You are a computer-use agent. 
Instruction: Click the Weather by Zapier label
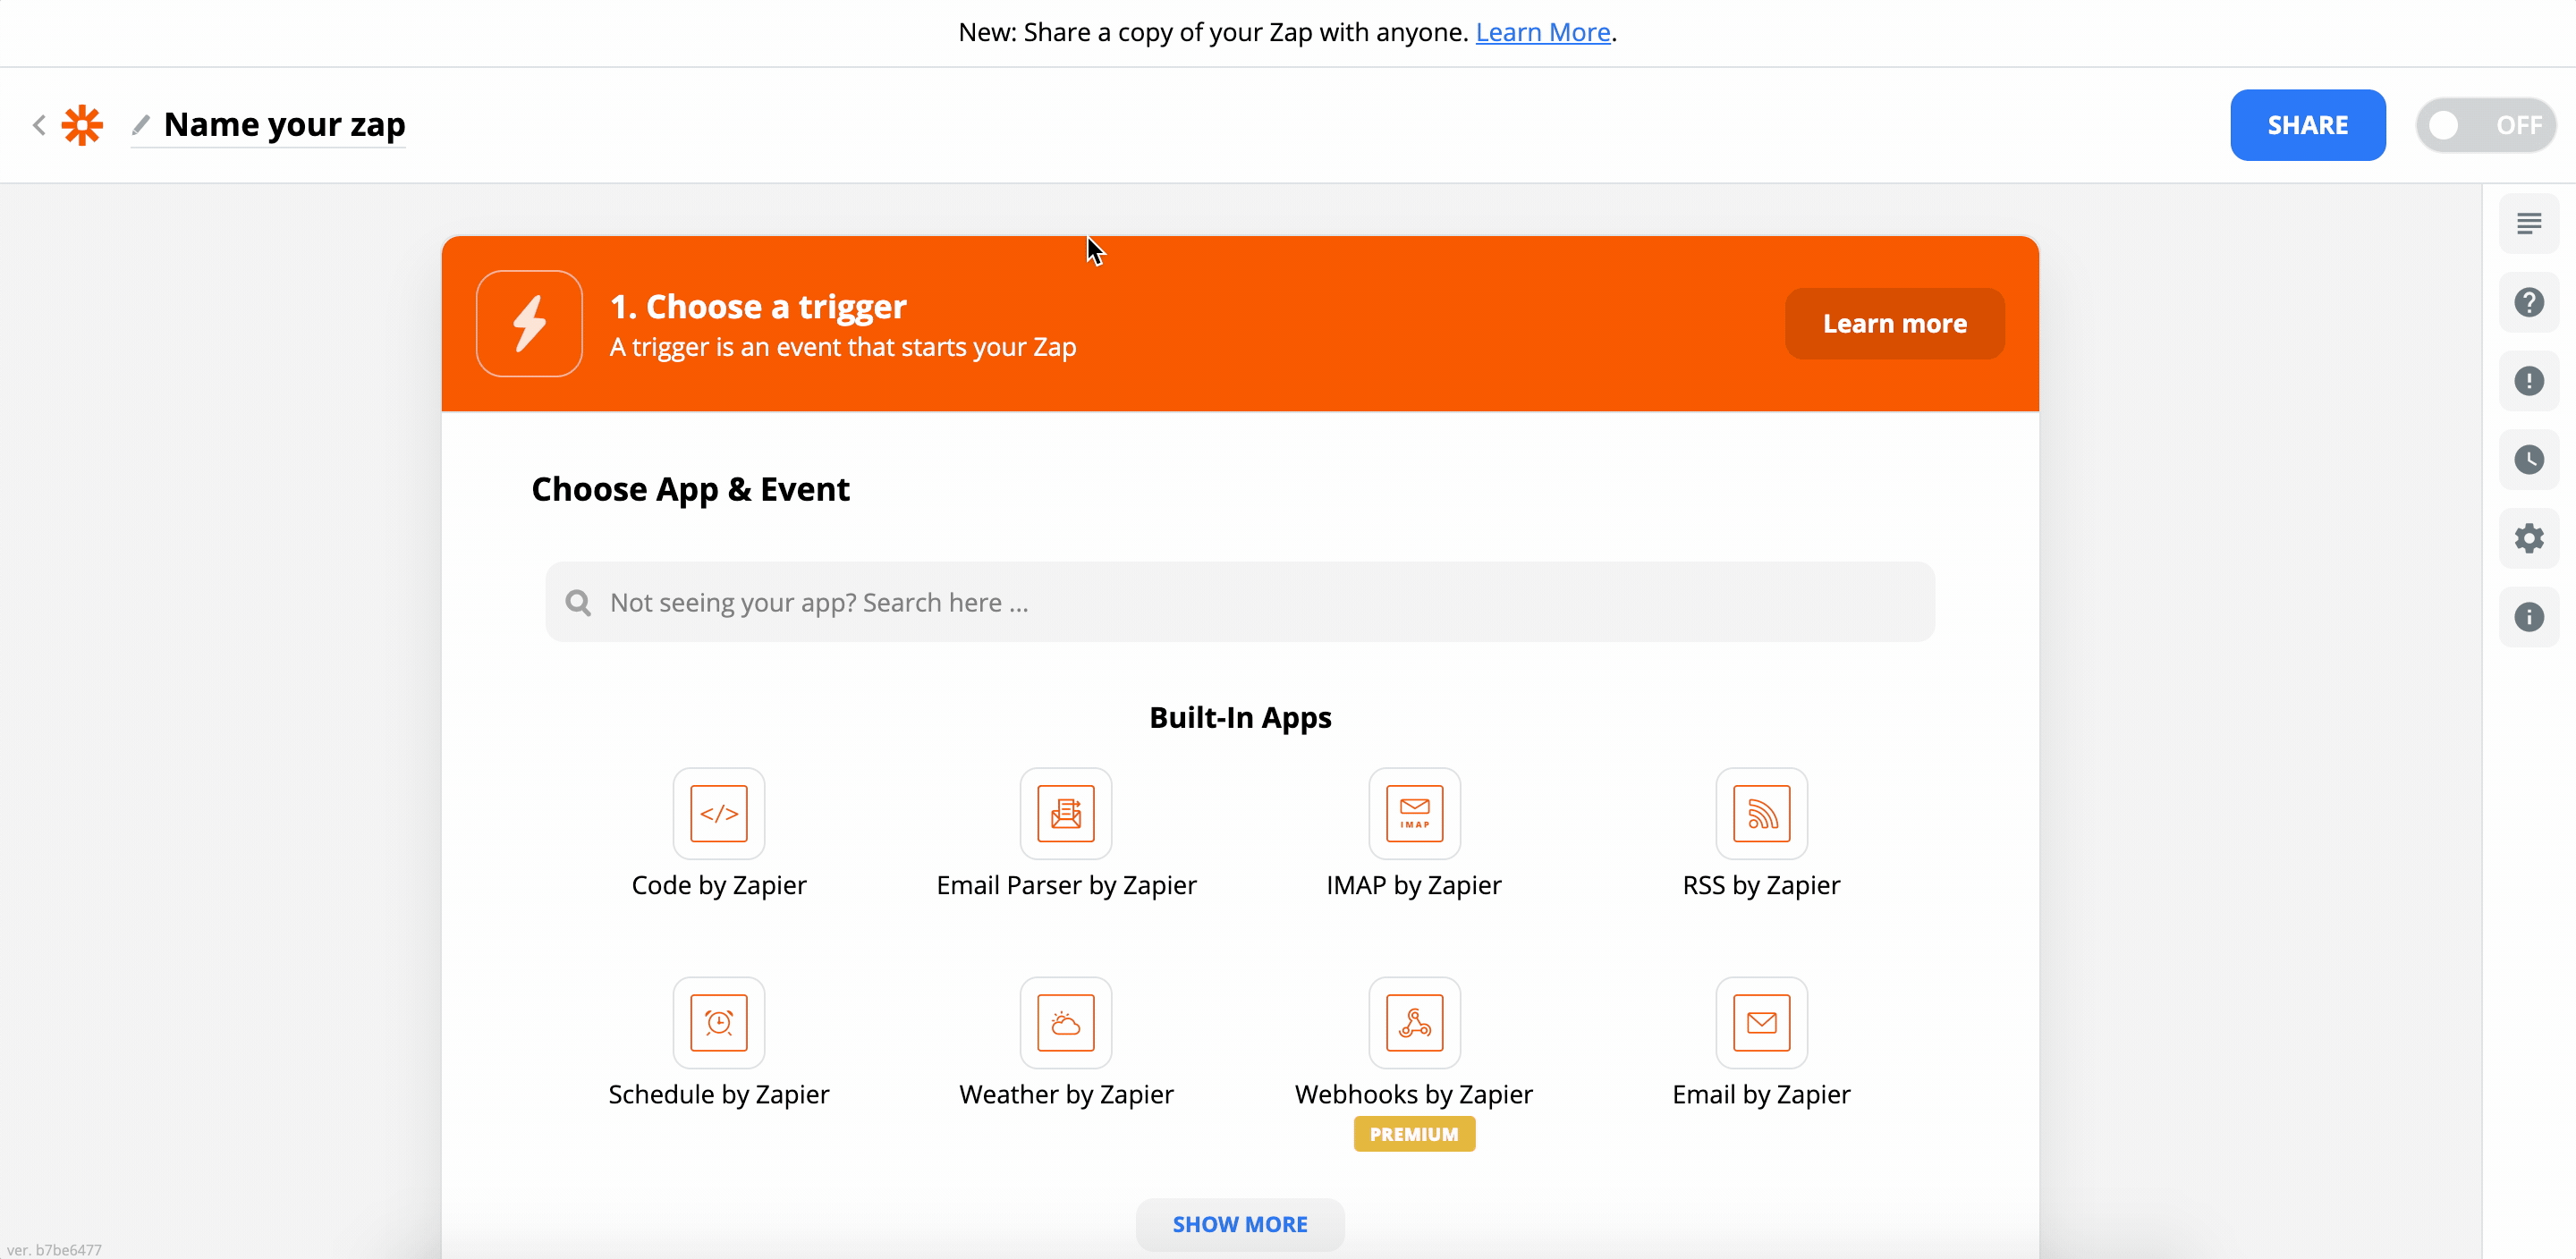pyautogui.click(x=1066, y=1094)
